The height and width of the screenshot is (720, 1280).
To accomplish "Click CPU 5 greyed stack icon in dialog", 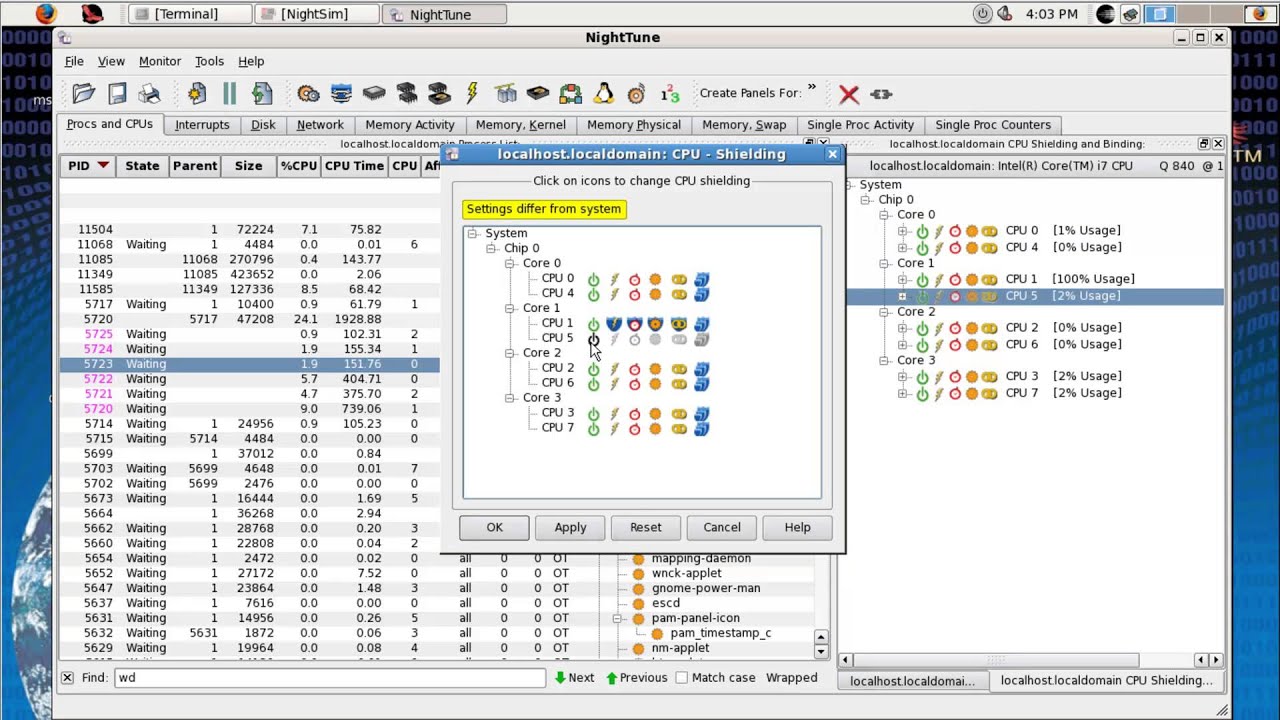I will [701, 339].
